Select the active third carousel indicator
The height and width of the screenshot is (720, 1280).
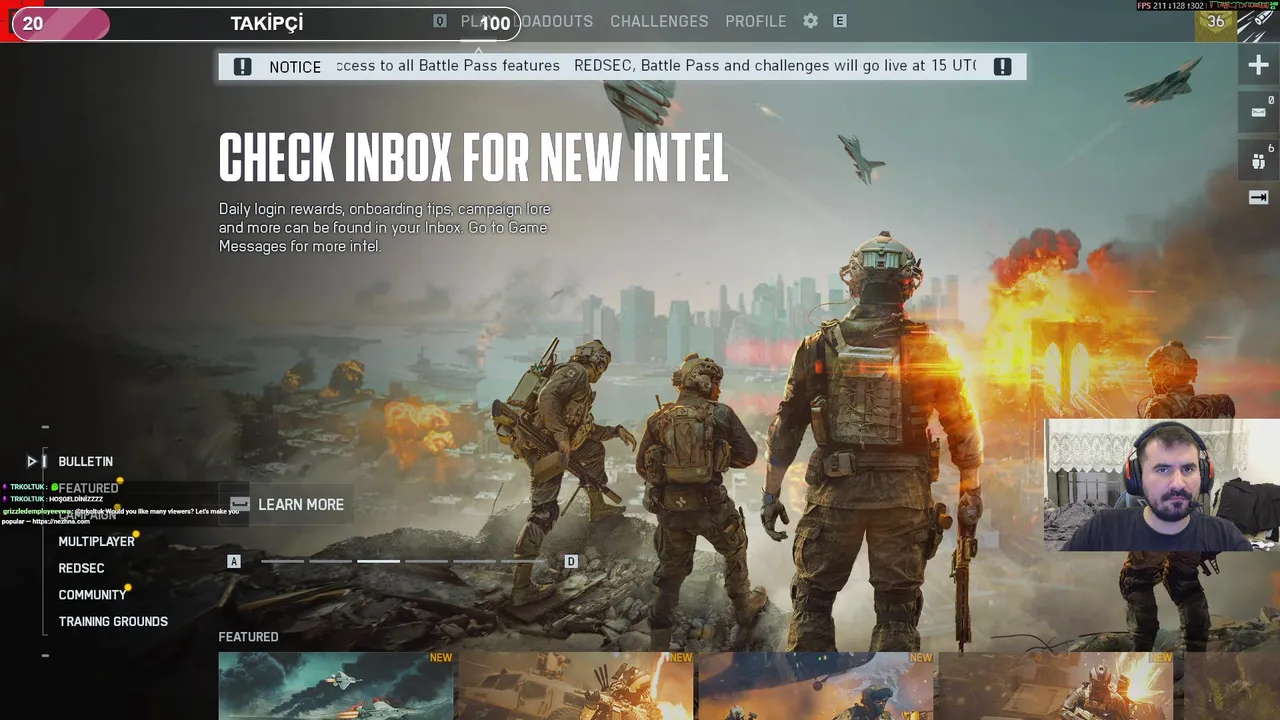click(379, 562)
